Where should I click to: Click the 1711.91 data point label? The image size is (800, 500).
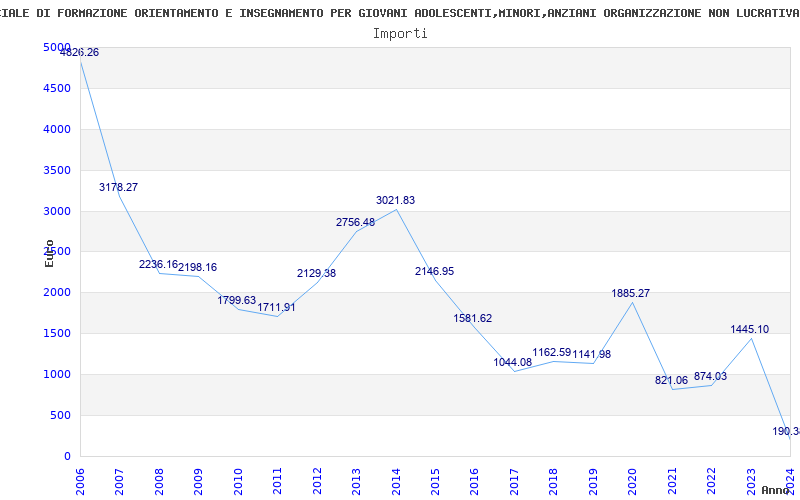pyautogui.click(x=277, y=307)
